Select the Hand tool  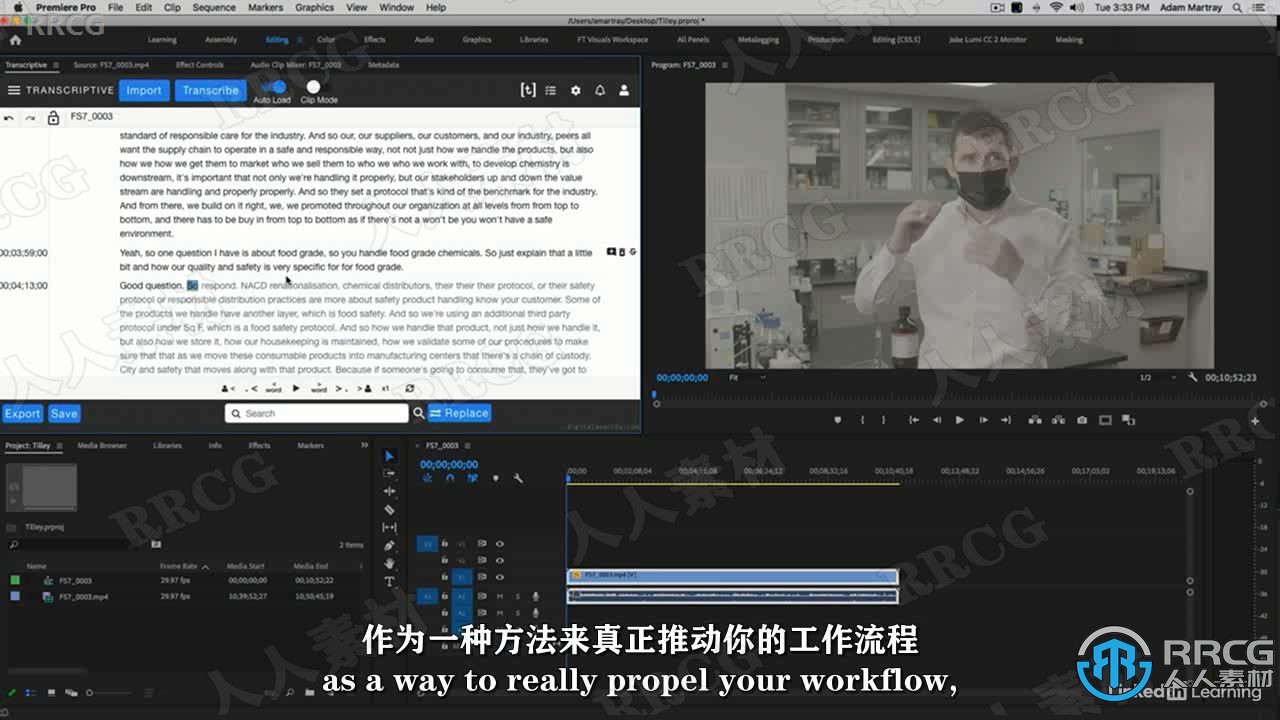pyautogui.click(x=389, y=564)
